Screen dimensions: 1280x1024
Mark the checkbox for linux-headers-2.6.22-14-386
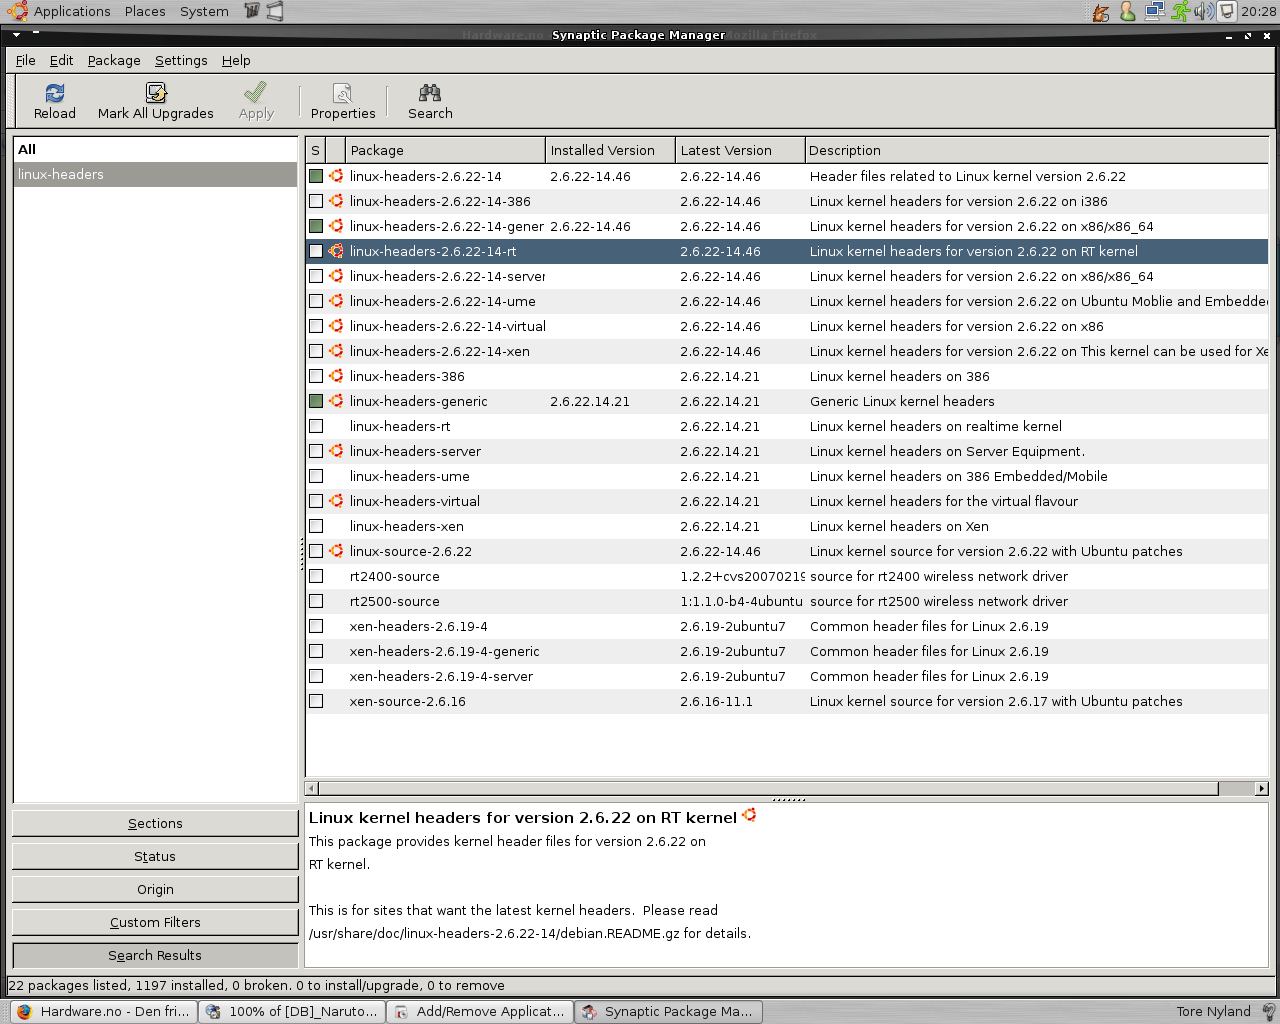(316, 201)
